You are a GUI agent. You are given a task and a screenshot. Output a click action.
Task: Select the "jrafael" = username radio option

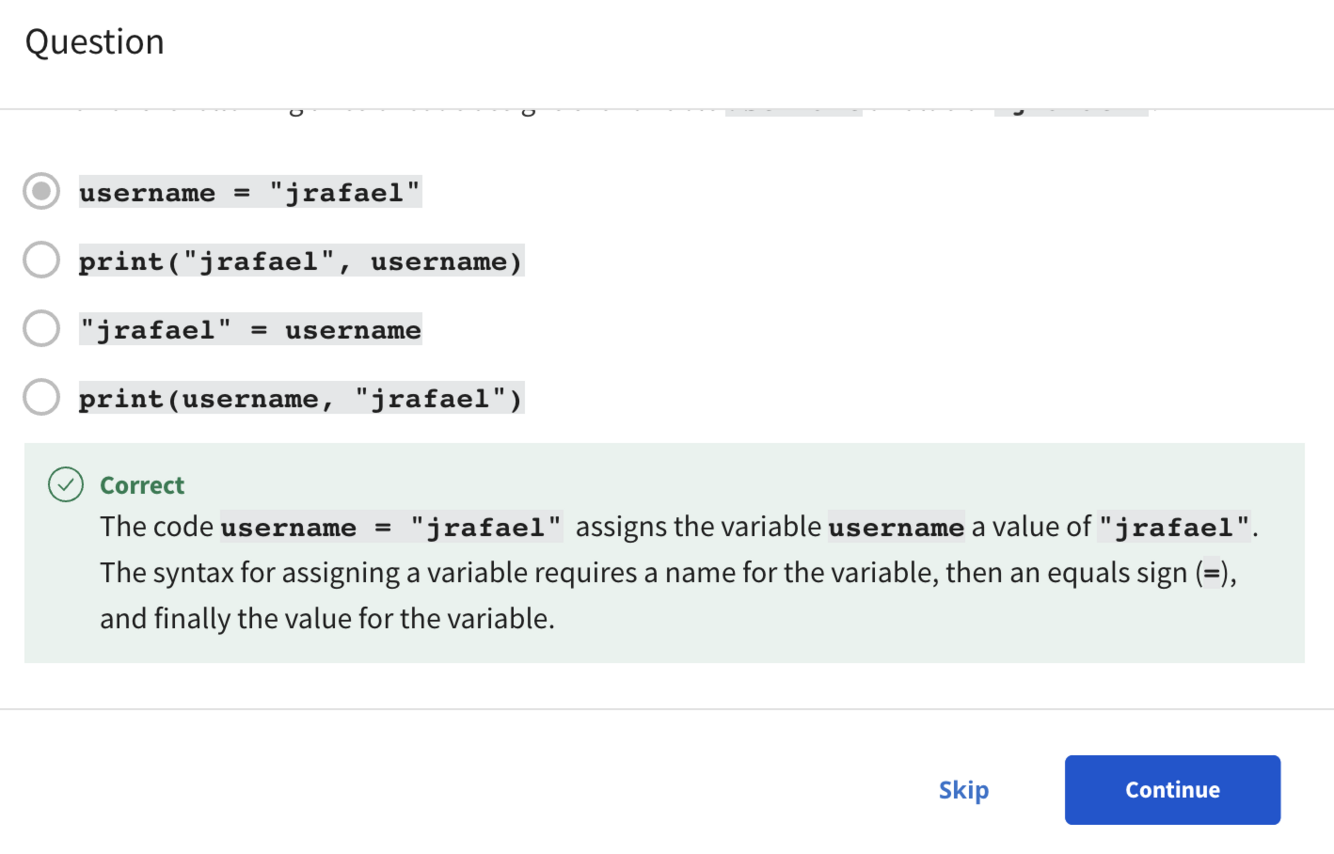coord(41,328)
